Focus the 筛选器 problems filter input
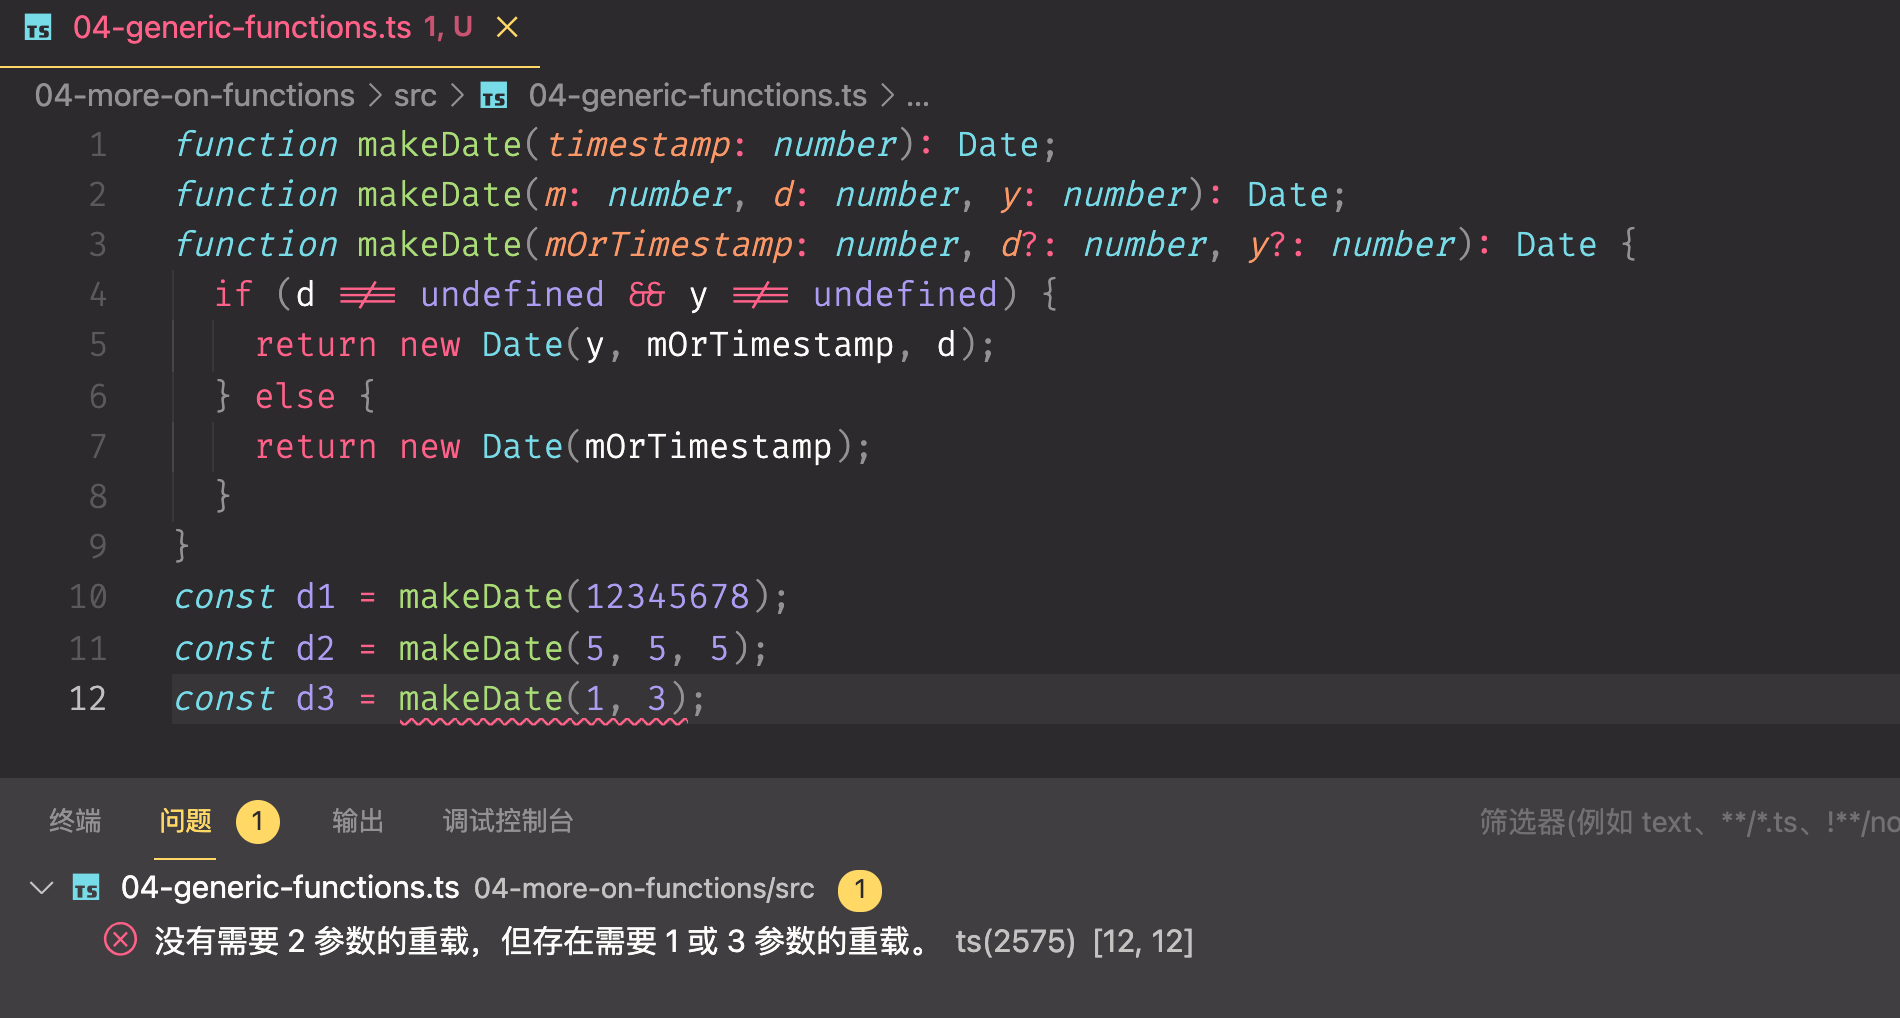 [x=1688, y=822]
